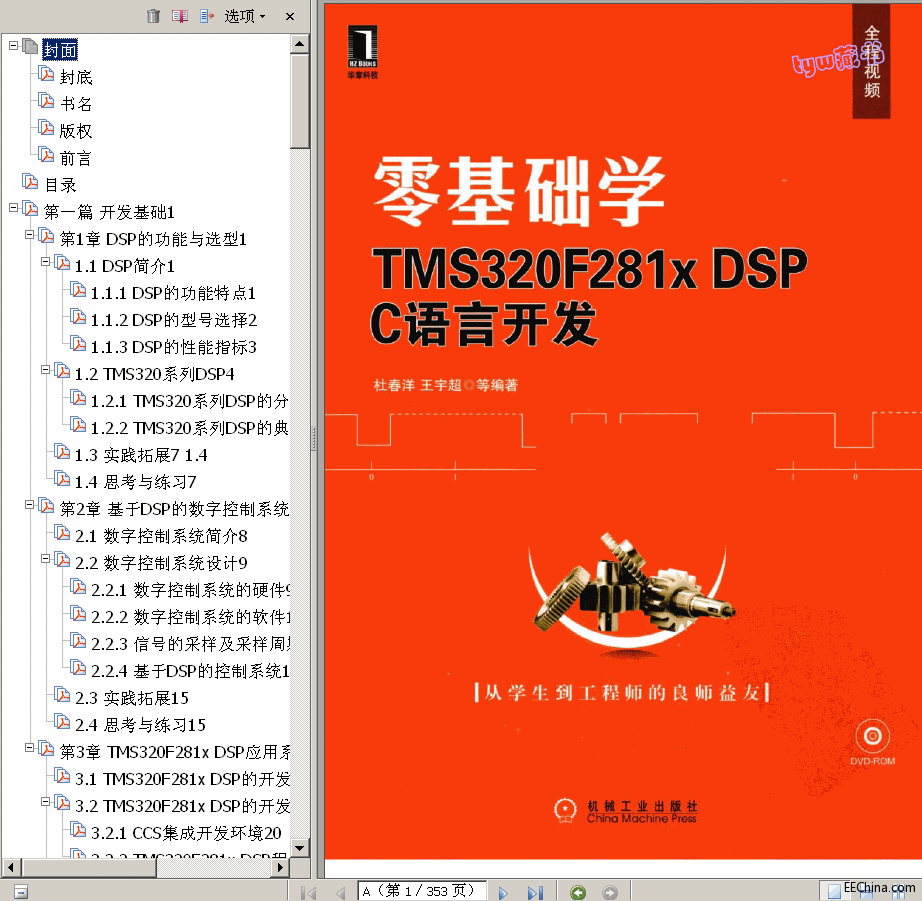
Task: Open the 前言 bookmark
Action: pos(76,158)
